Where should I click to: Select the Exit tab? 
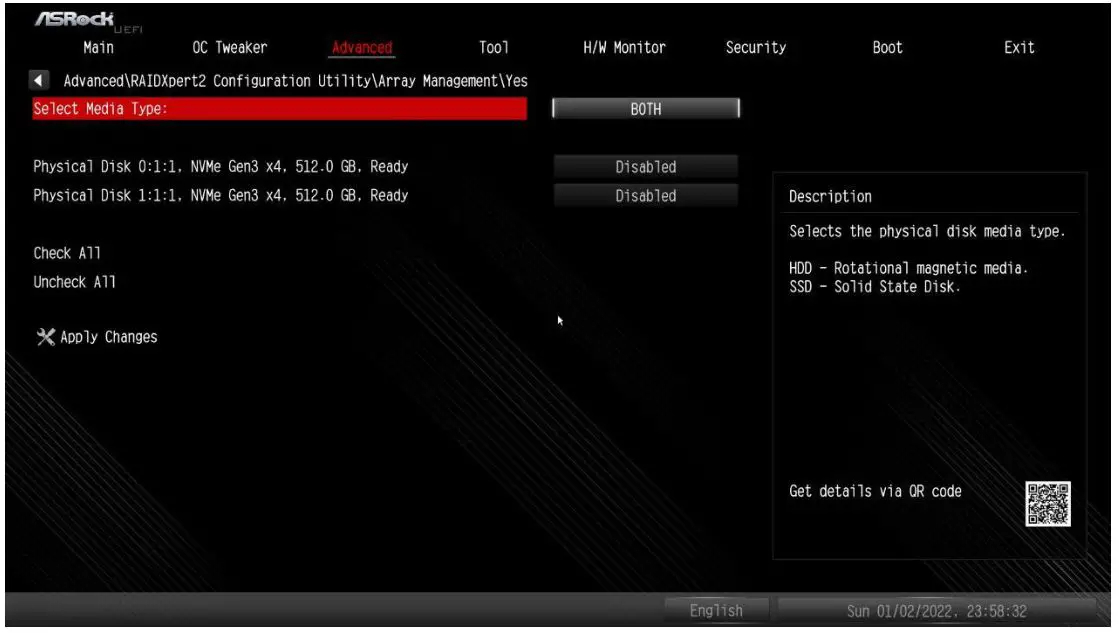point(1019,47)
